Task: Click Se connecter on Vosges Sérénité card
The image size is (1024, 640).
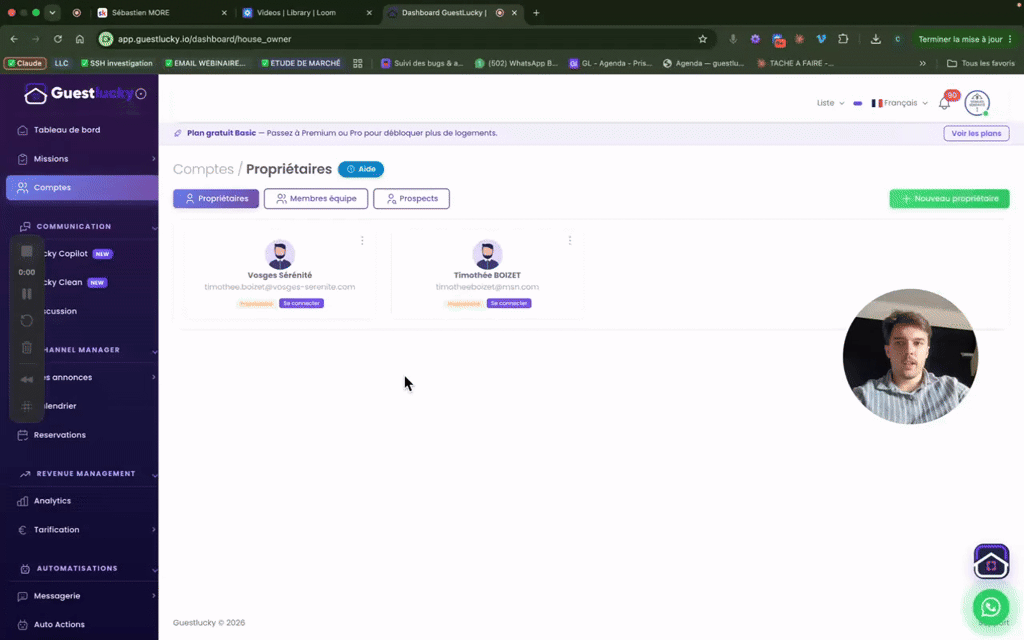Action: pos(301,303)
